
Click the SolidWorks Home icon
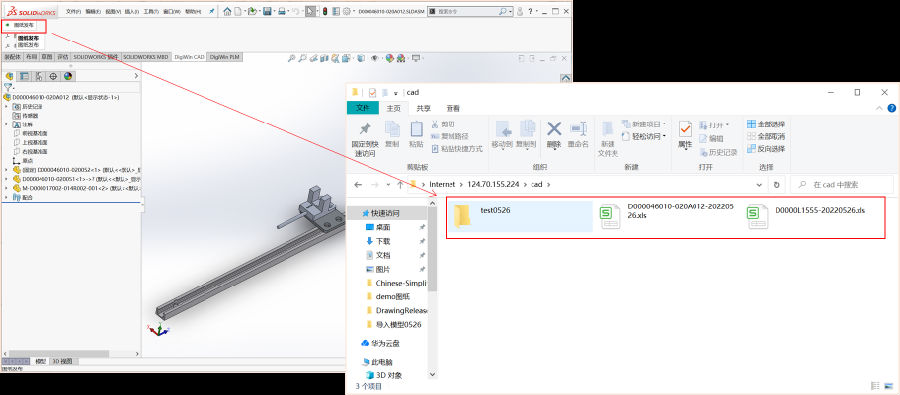click(x=227, y=11)
